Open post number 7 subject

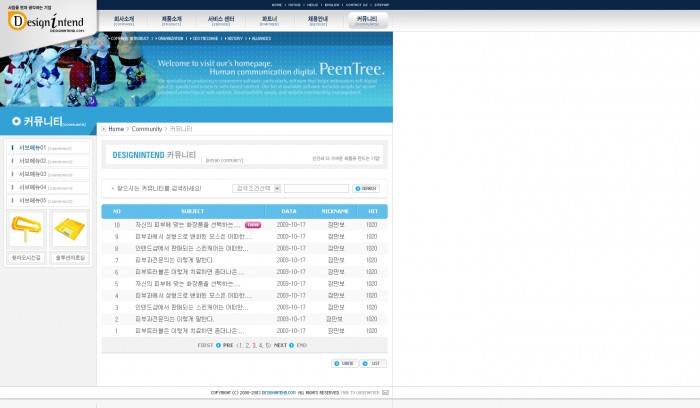[175, 260]
